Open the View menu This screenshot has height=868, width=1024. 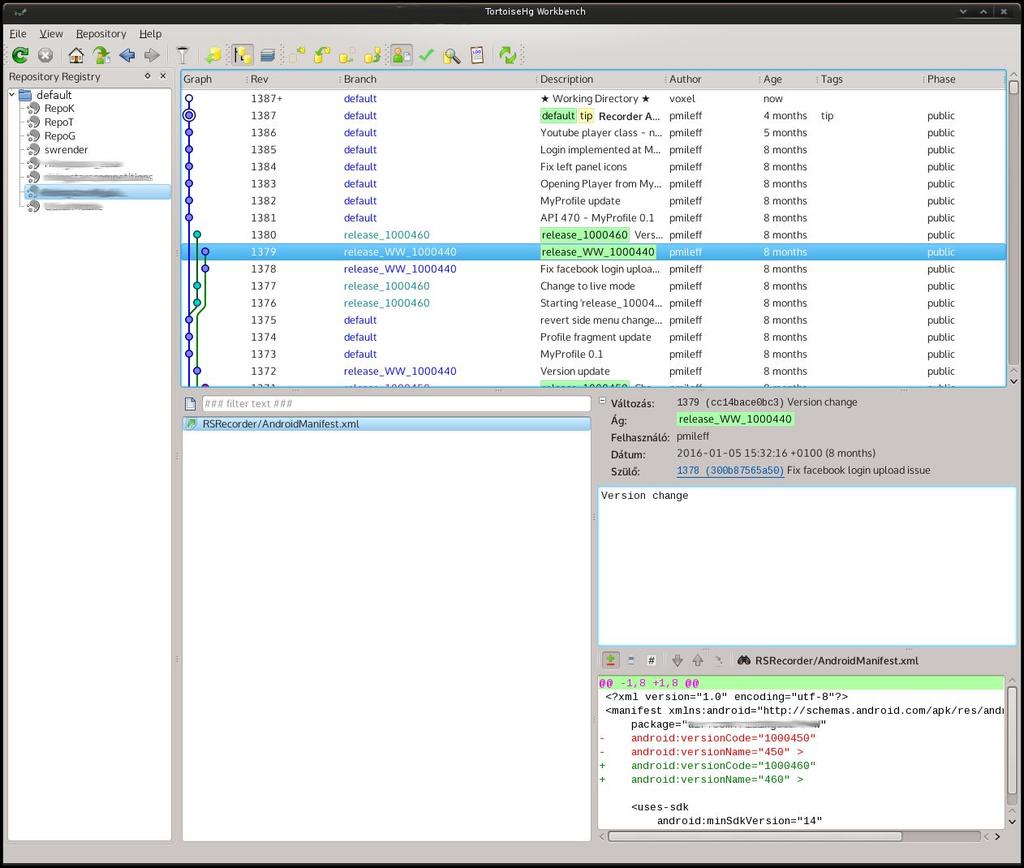tap(51, 33)
